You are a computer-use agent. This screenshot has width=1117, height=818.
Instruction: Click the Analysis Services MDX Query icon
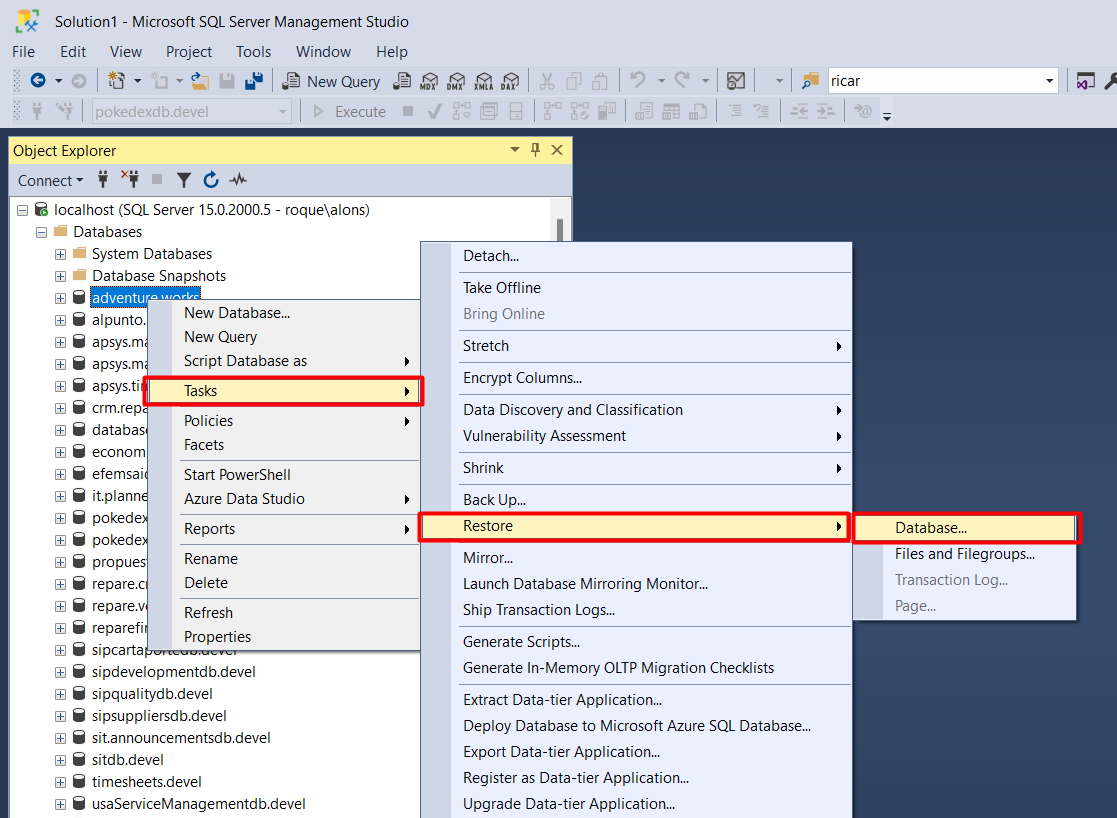click(x=430, y=81)
